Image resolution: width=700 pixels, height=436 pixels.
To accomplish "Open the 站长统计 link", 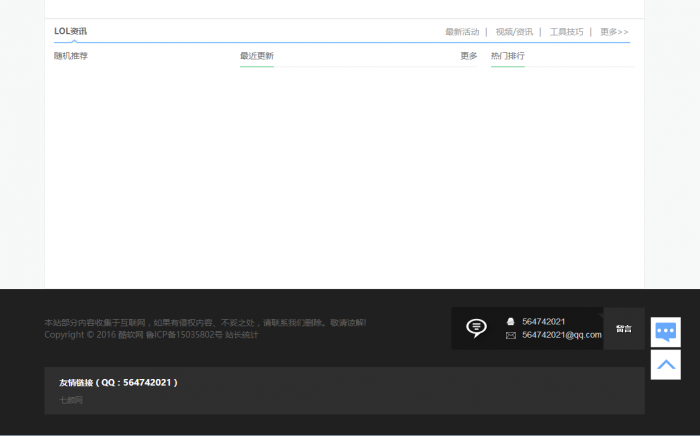I will (241, 335).
